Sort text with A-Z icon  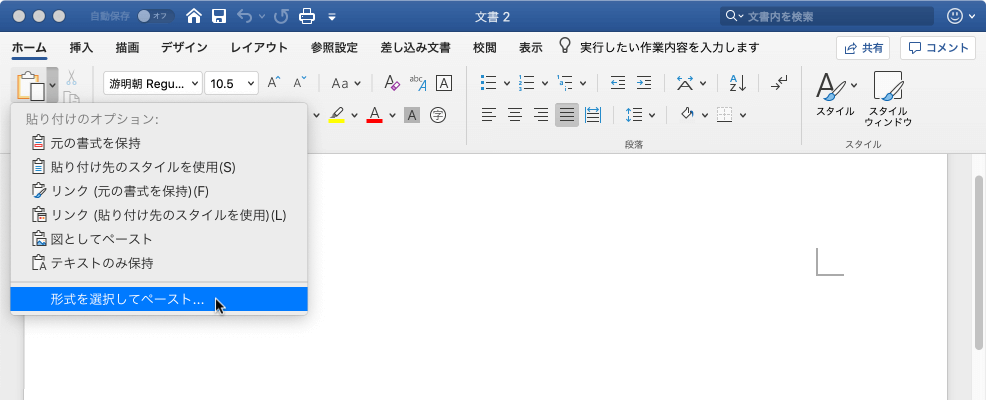click(736, 83)
